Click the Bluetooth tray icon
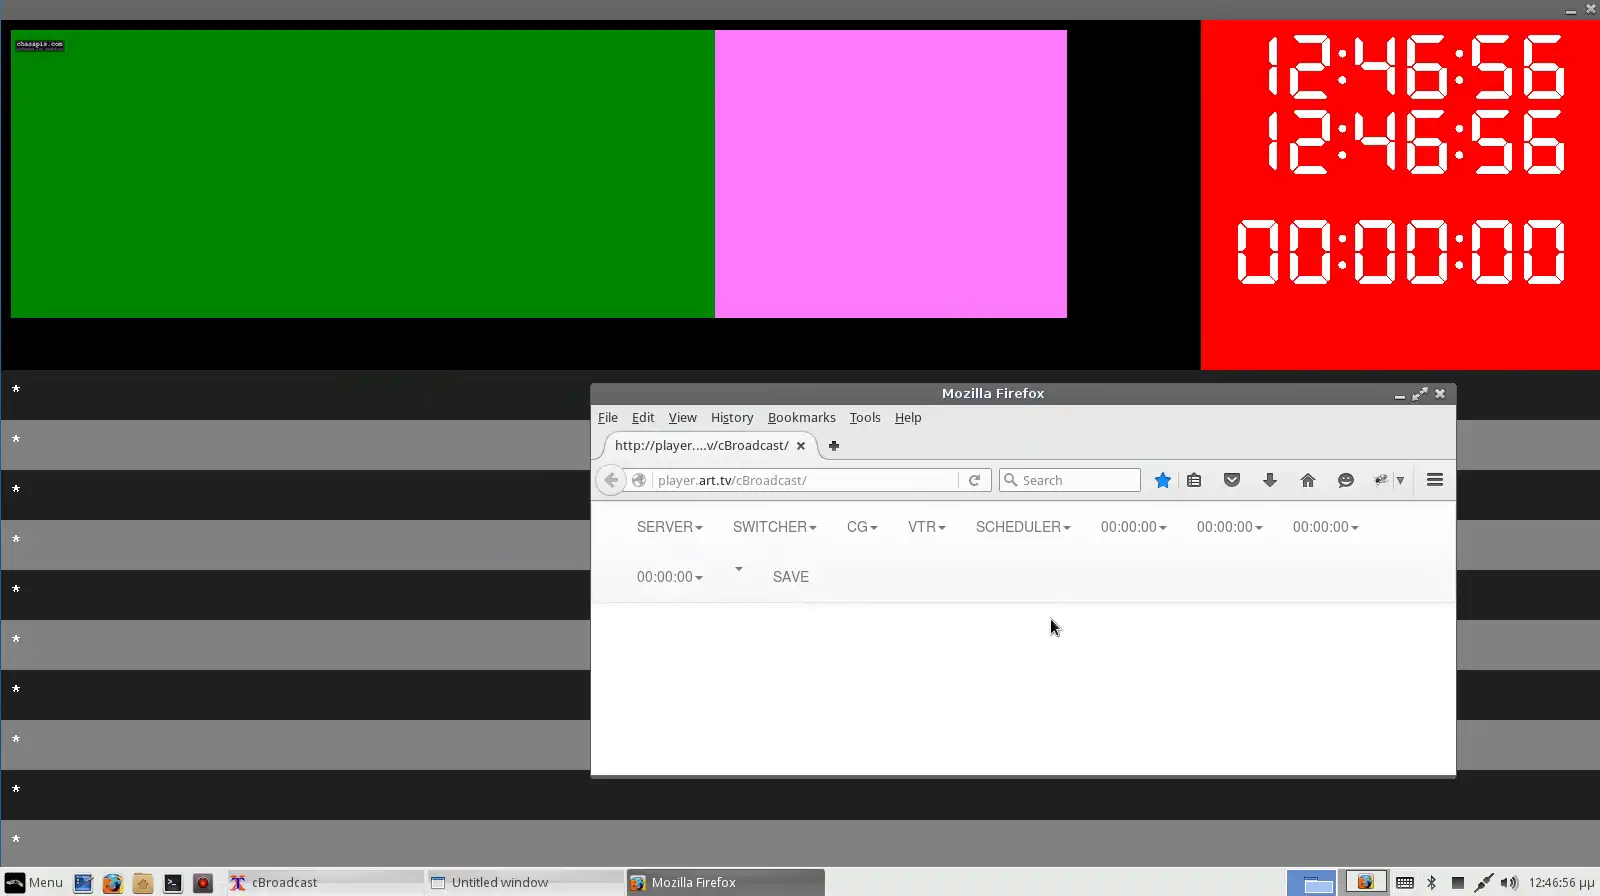1600x896 pixels. tap(1432, 883)
